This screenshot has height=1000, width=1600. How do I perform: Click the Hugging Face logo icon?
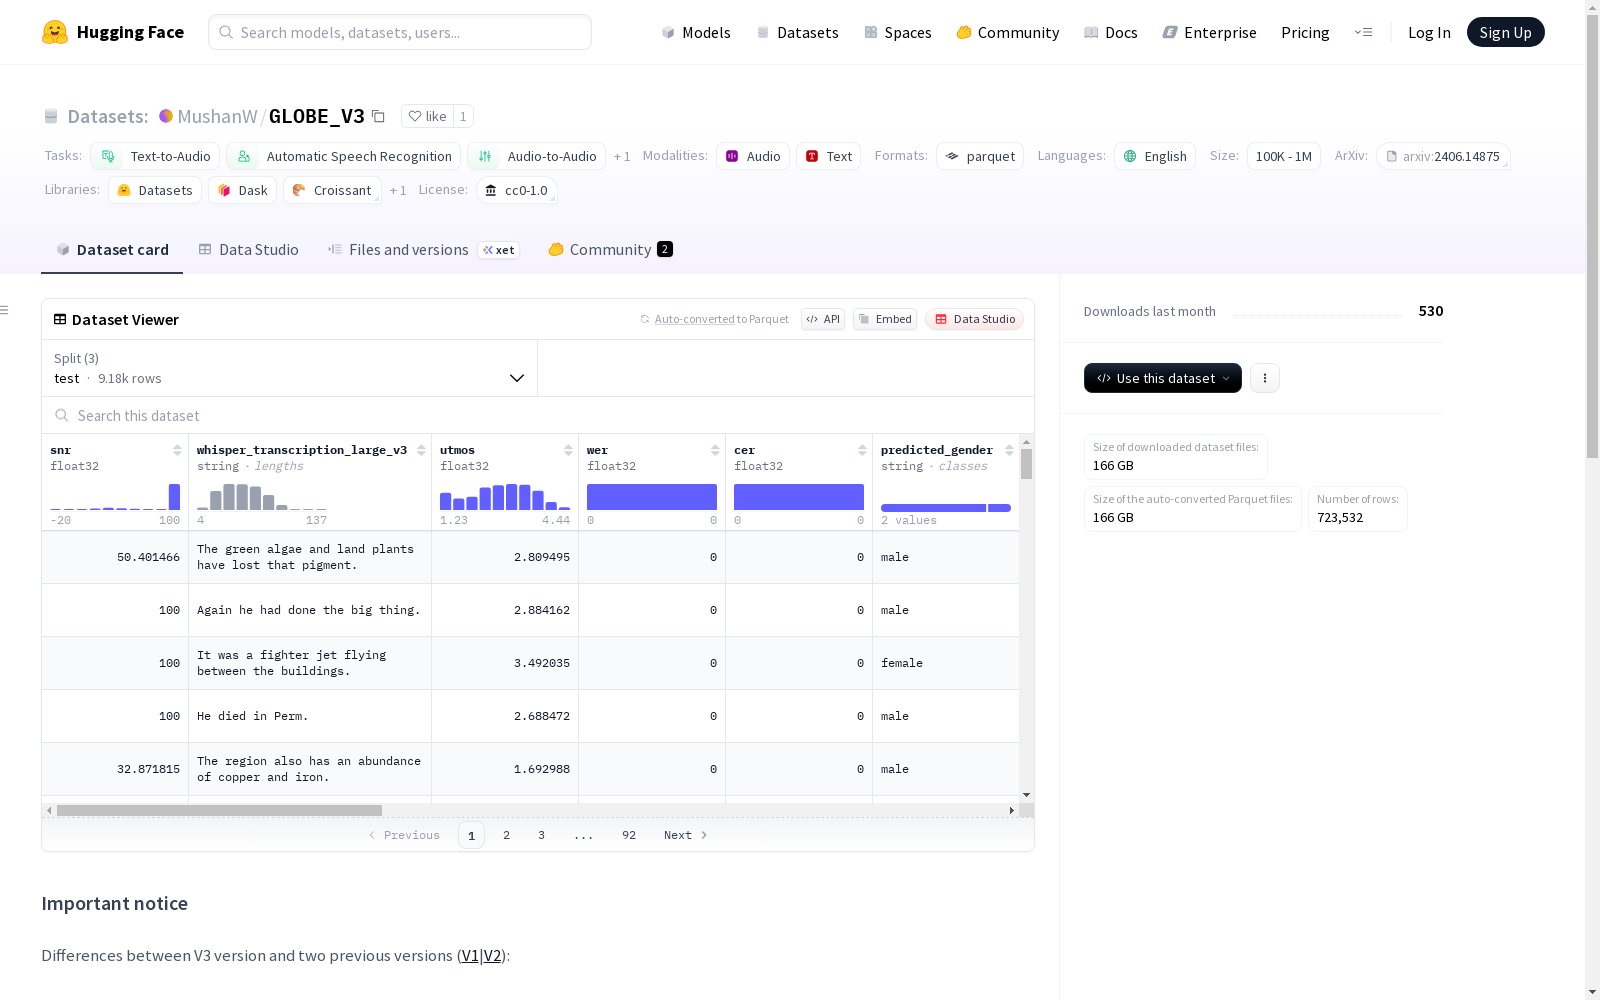click(x=55, y=32)
